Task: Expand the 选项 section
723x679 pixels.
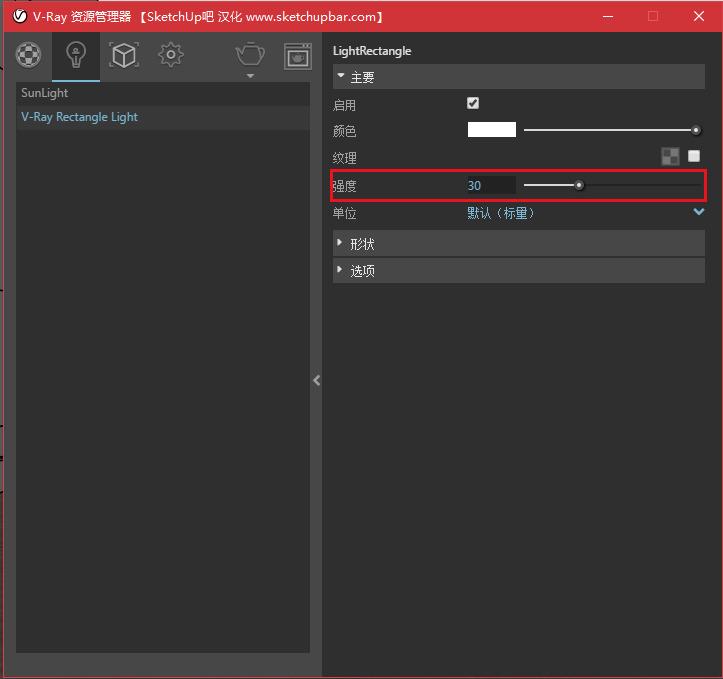Action: (x=519, y=271)
